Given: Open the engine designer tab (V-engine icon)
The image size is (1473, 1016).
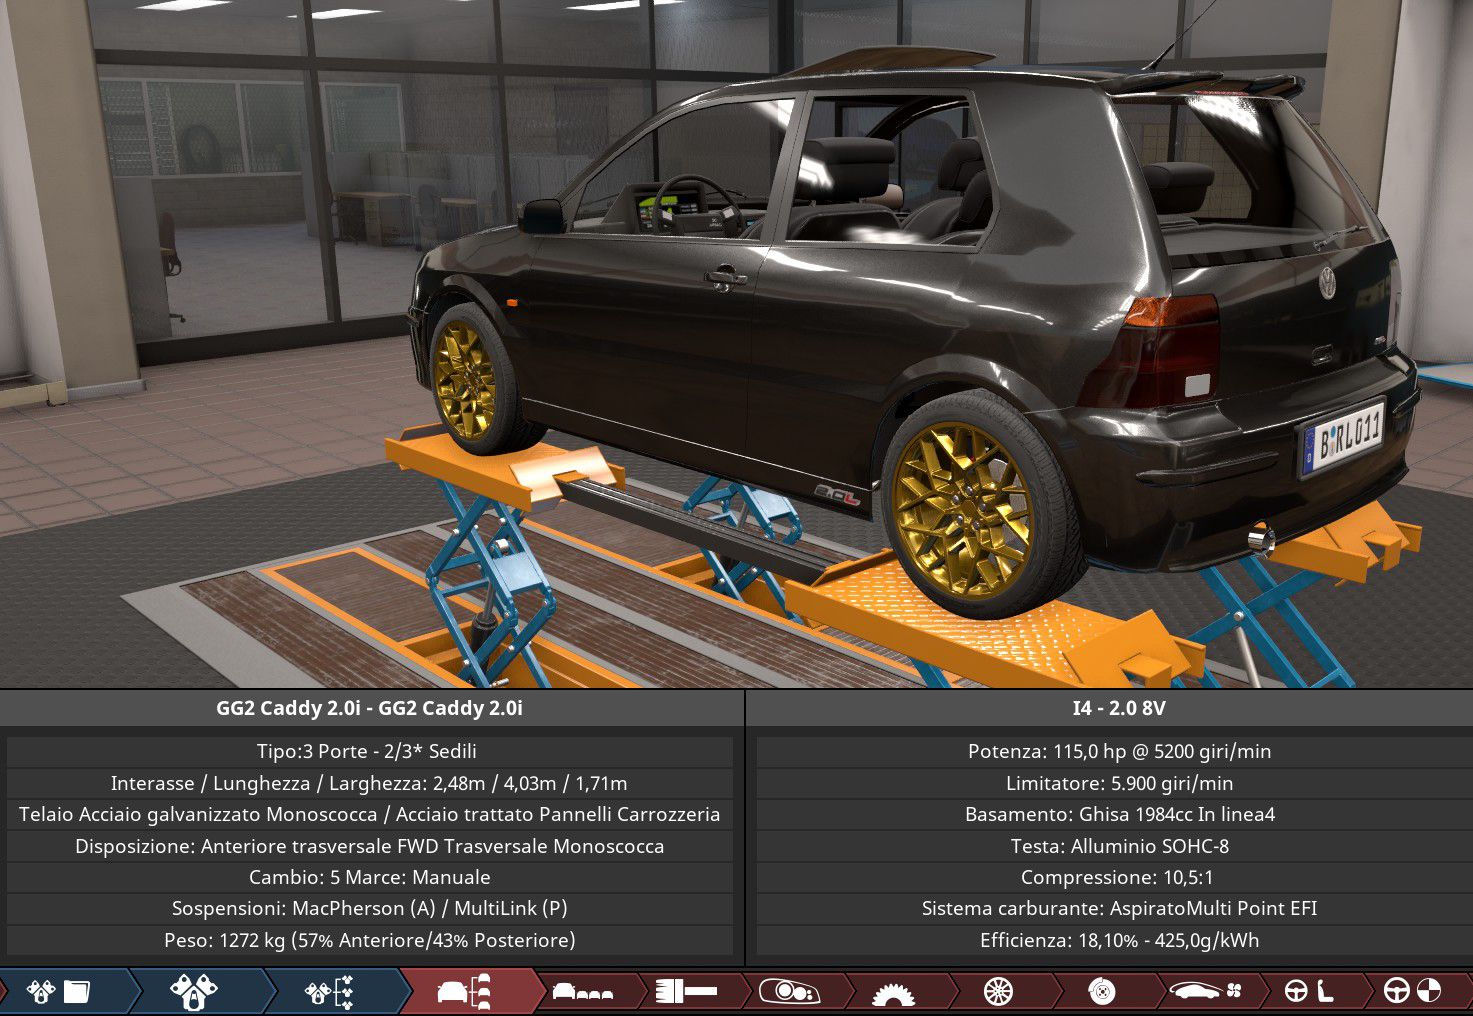Looking at the screenshot, I should coord(195,991).
